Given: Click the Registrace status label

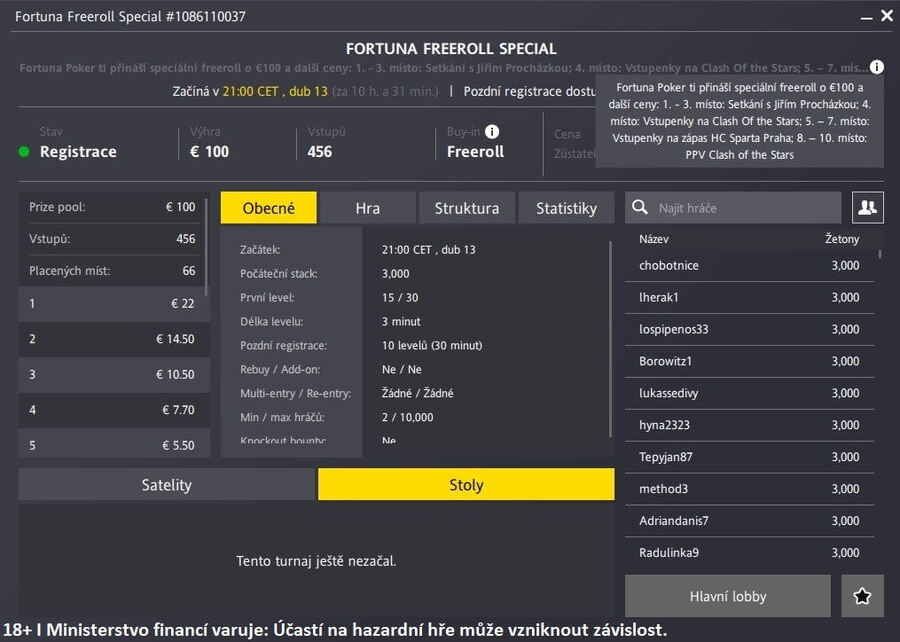Looking at the screenshot, I should point(78,152).
